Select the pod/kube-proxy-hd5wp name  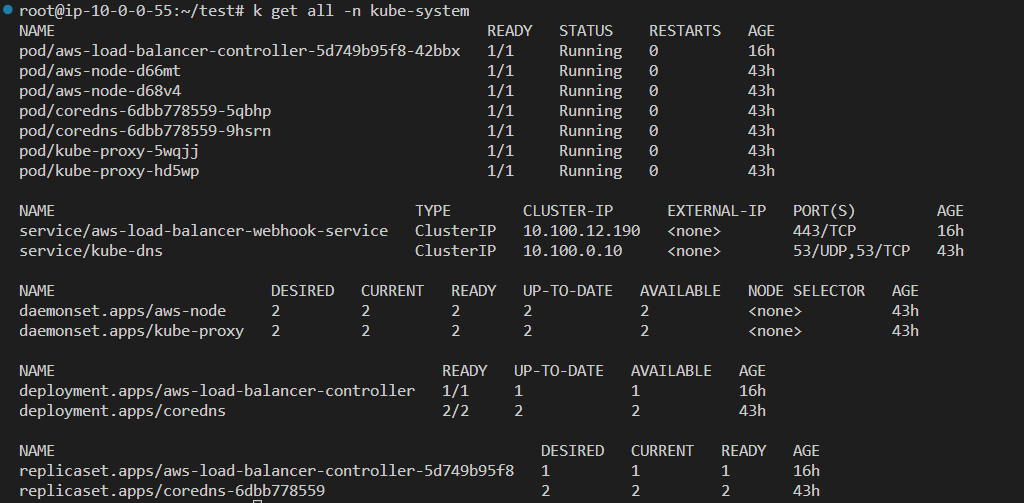(109, 171)
